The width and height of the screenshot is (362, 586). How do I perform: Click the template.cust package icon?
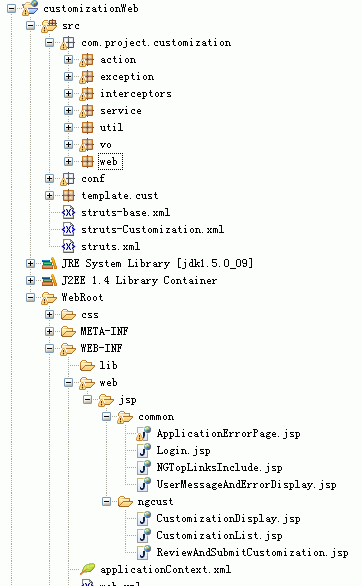click(x=68, y=195)
